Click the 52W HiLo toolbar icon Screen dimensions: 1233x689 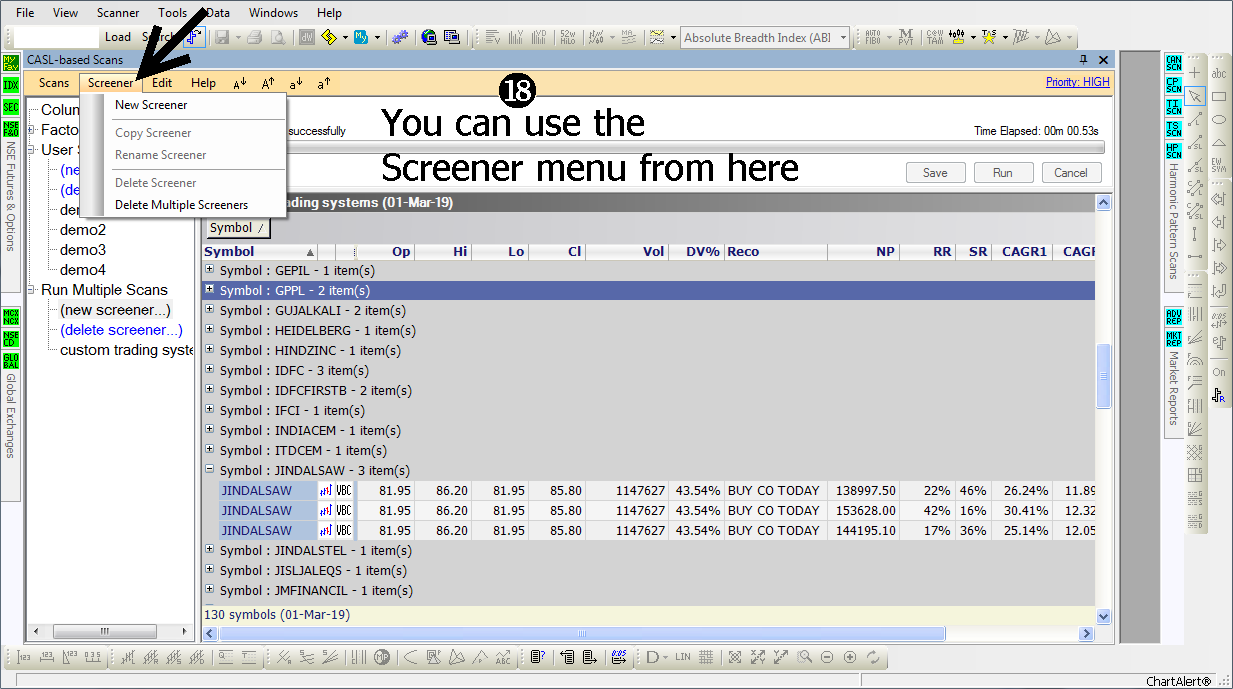569,37
